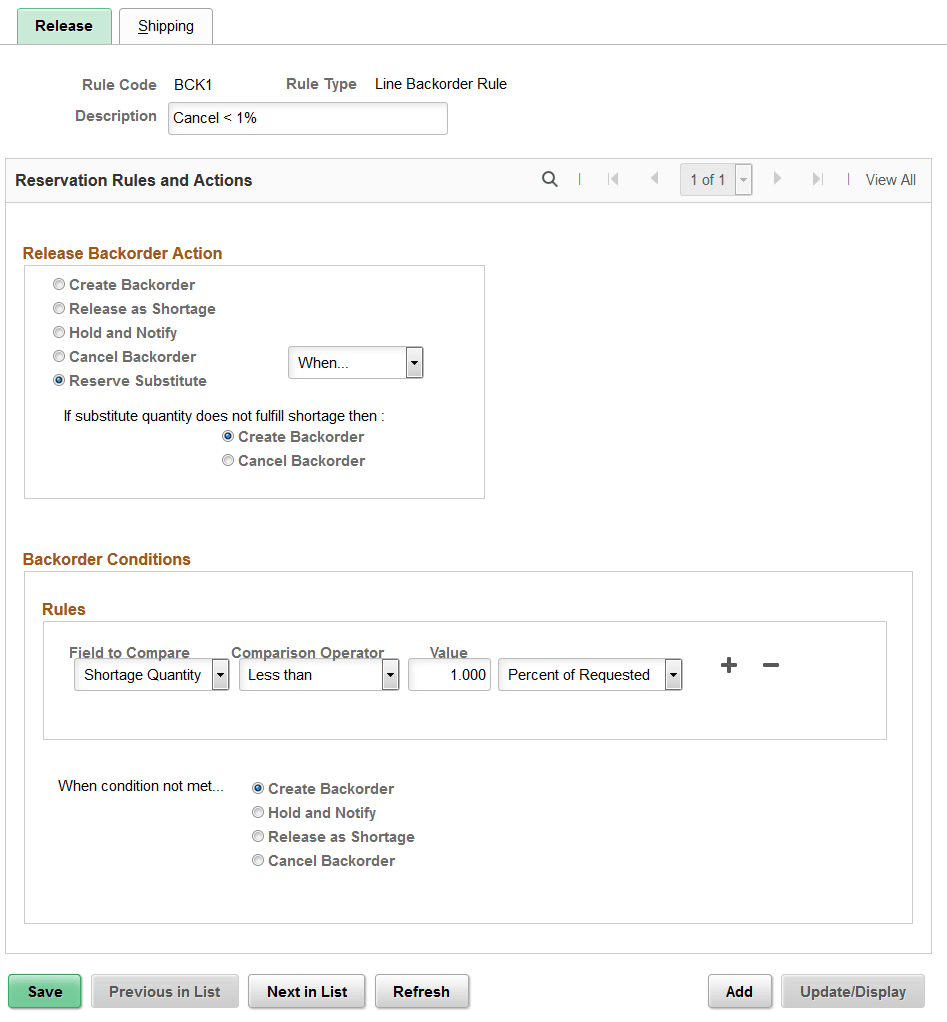This screenshot has height=1022, width=947.
Task: Click the previous record arrow
Action: click(x=655, y=179)
